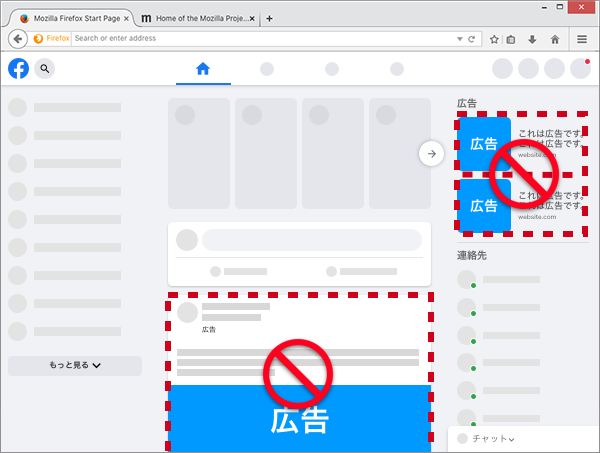Image resolution: width=600 pixels, height=453 pixels.
Task: Open the downloads arrow icon
Action: 532,39
